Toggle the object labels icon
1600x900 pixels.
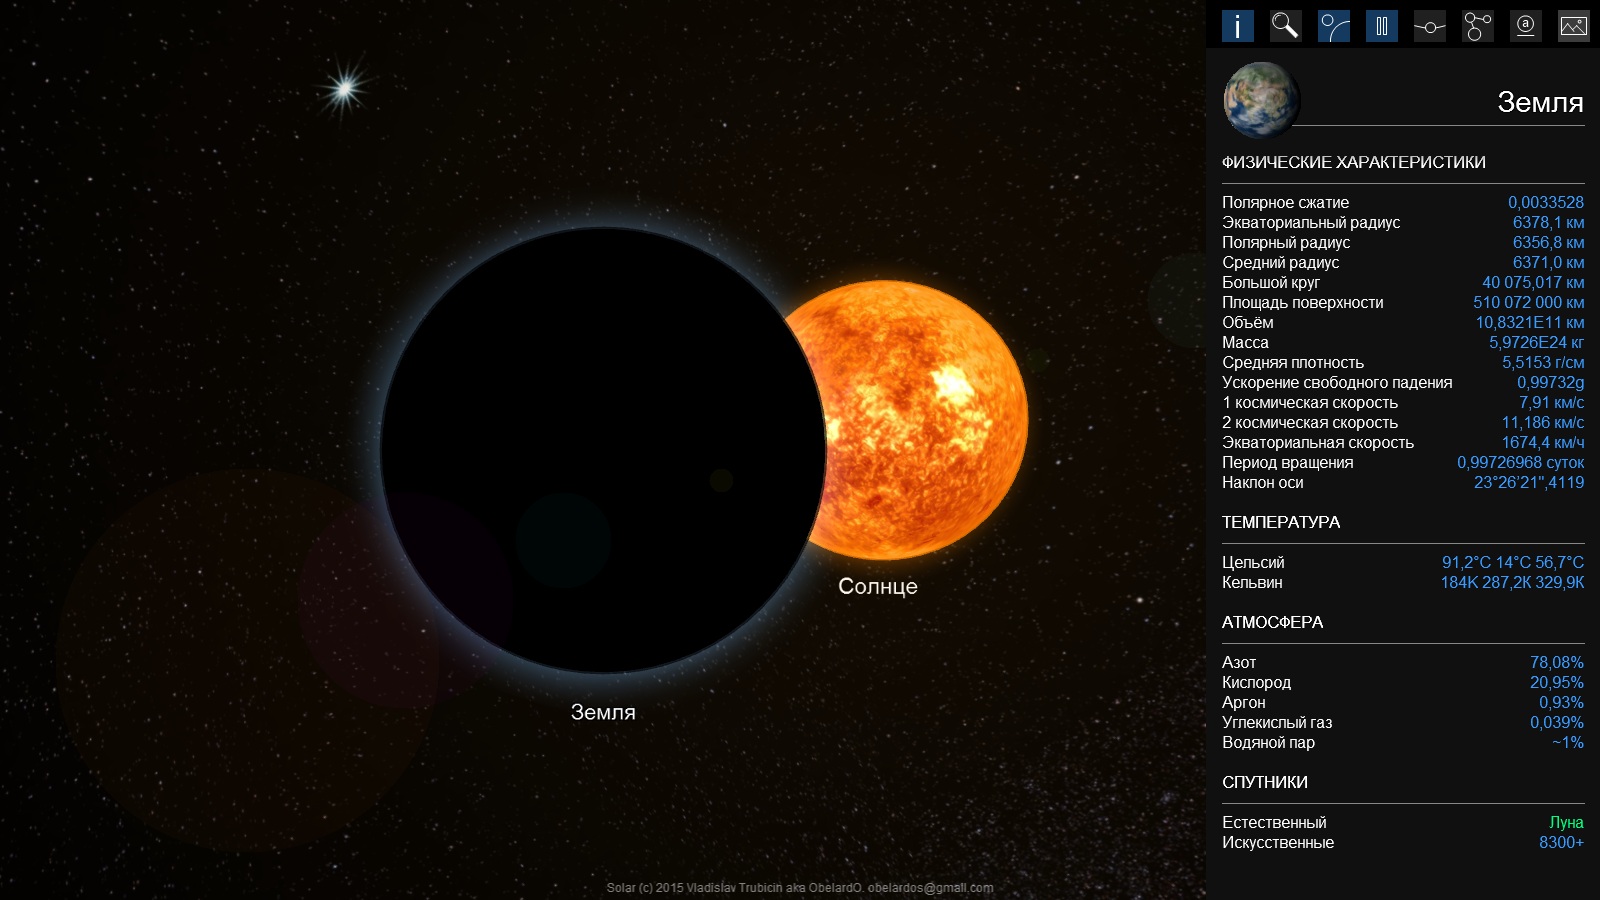coord(1526,26)
